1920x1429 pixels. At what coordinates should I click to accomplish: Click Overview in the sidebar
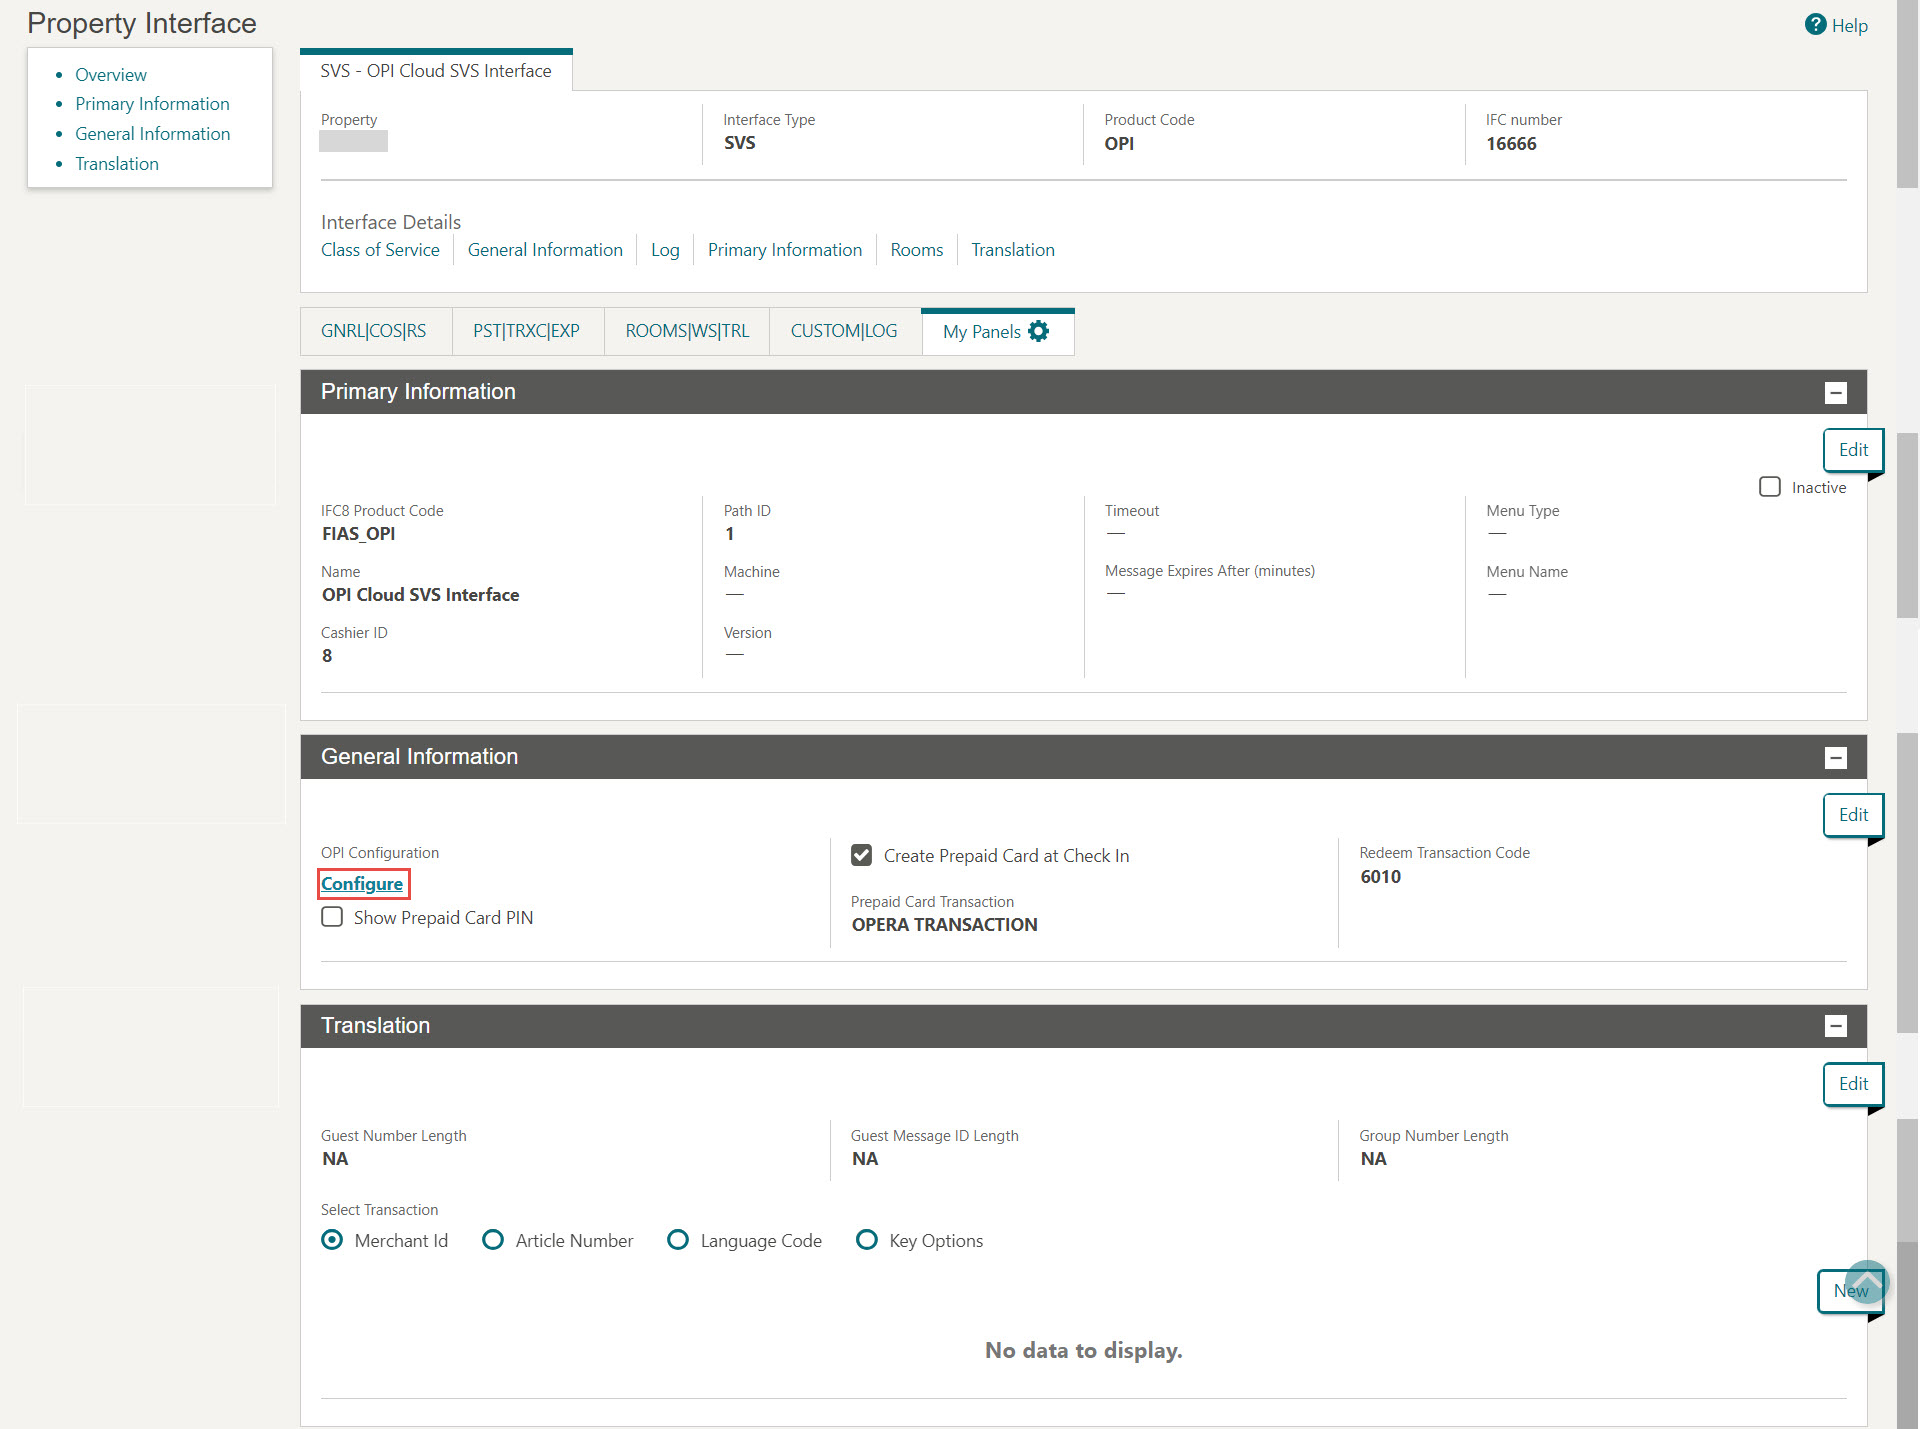(x=110, y=74)
